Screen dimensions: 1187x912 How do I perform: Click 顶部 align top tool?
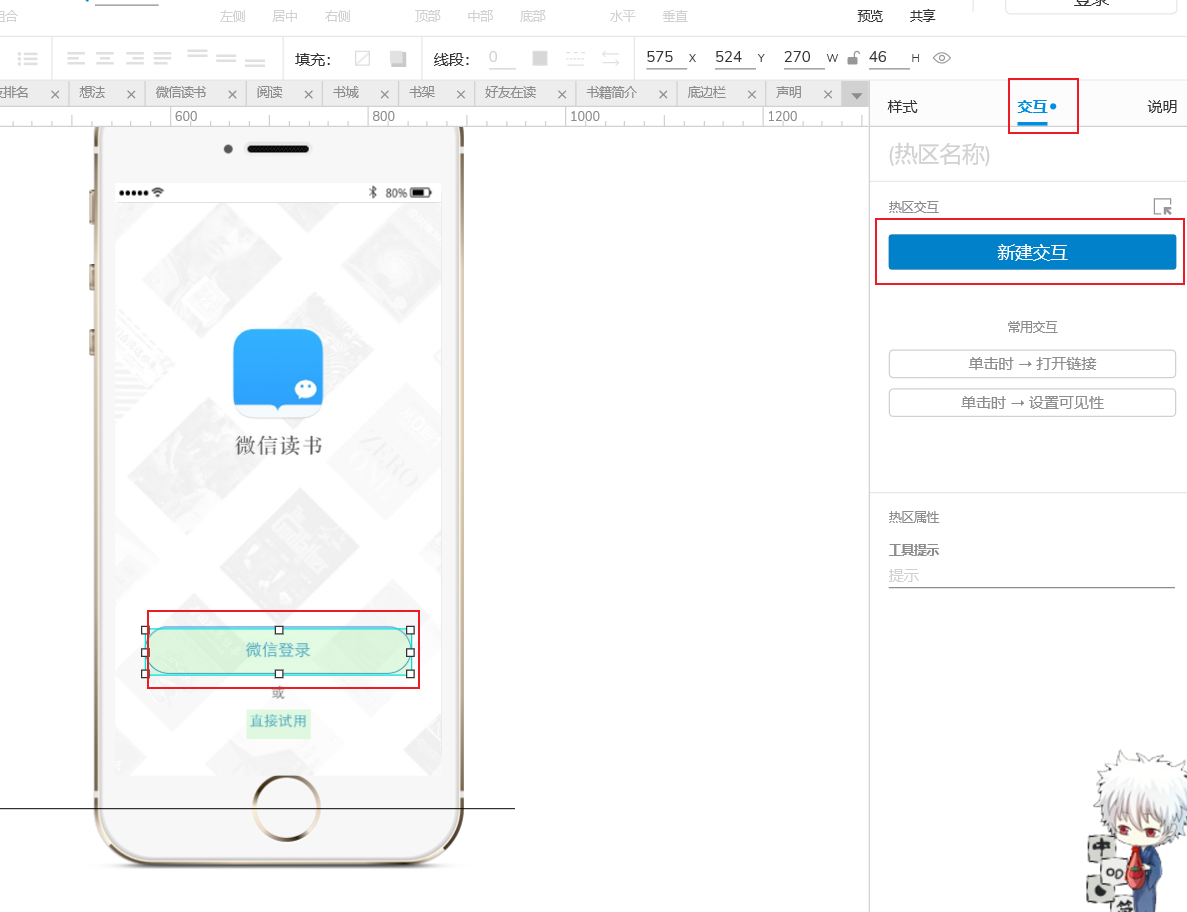428,16
